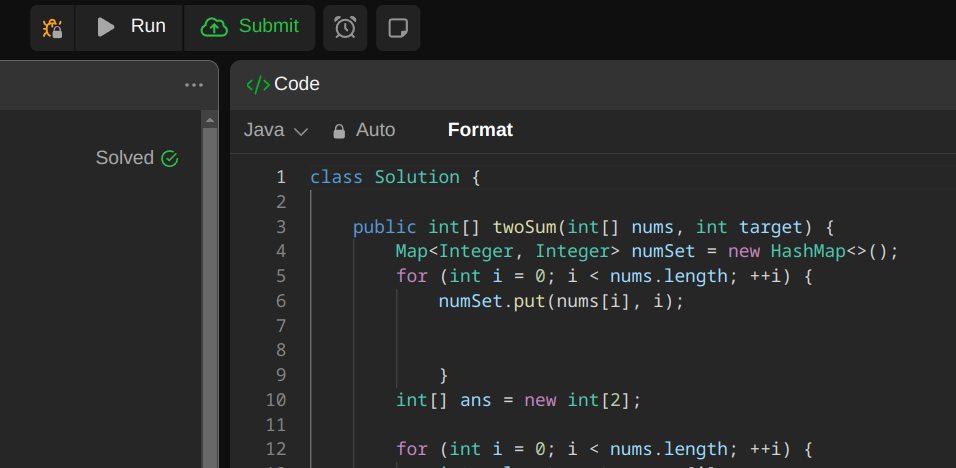The height and width of the screenshot is (468, 956).
Task: Run the code with the Run button
Action: pos(129,28)
